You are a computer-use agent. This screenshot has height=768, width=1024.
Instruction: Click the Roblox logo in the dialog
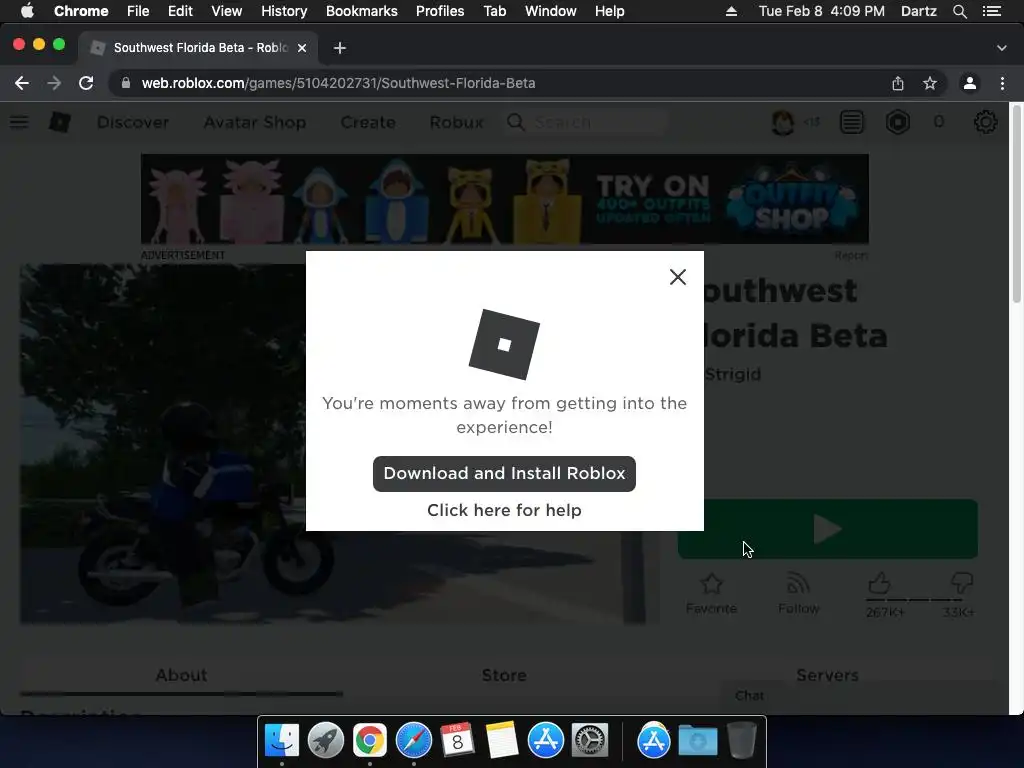pos(504,344)
